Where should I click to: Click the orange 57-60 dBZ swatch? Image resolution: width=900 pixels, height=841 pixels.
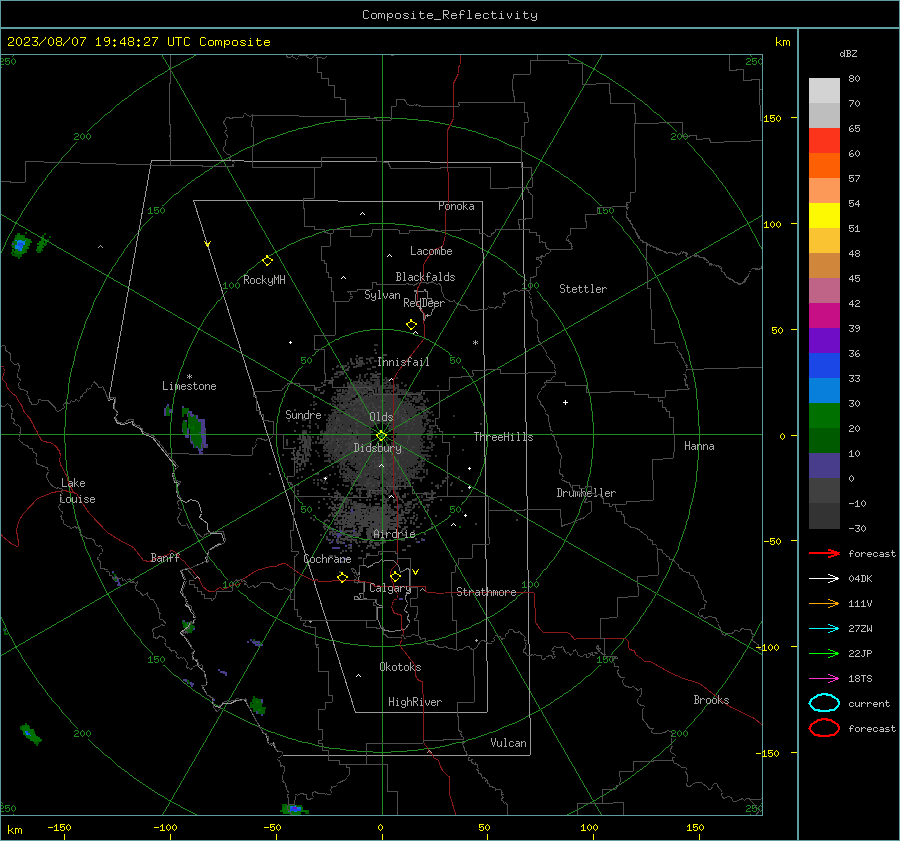click(824, 166)
